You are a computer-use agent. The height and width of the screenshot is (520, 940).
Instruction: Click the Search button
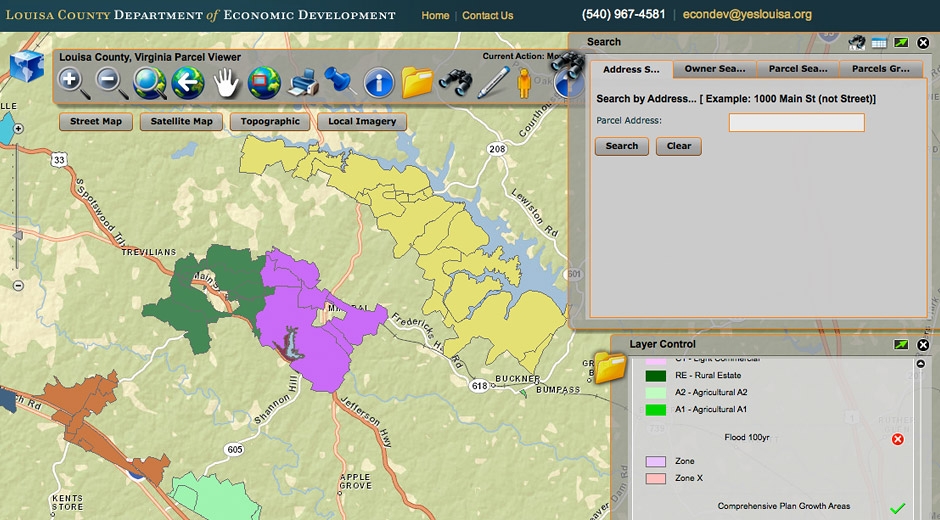pyautogui.click(x=622, y=146)
